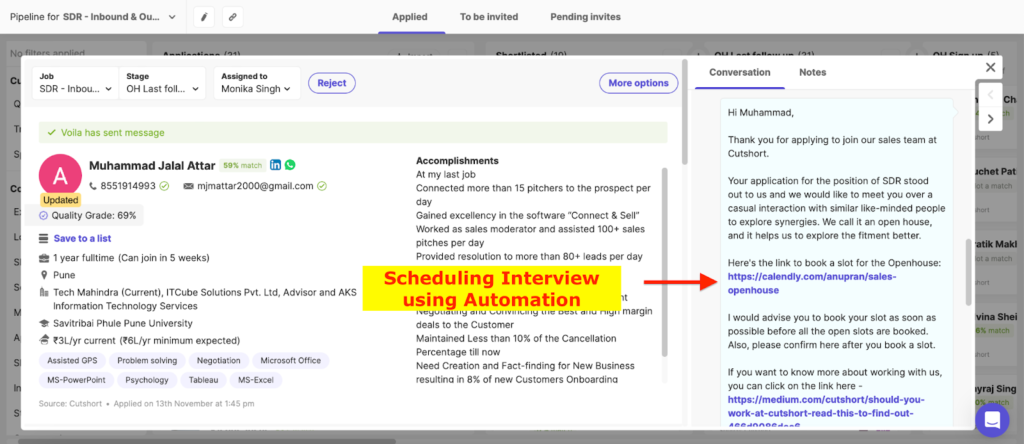Click the Negotiation skill tag
Viewport: 1024px width, 444px height.
pos(219,360)
